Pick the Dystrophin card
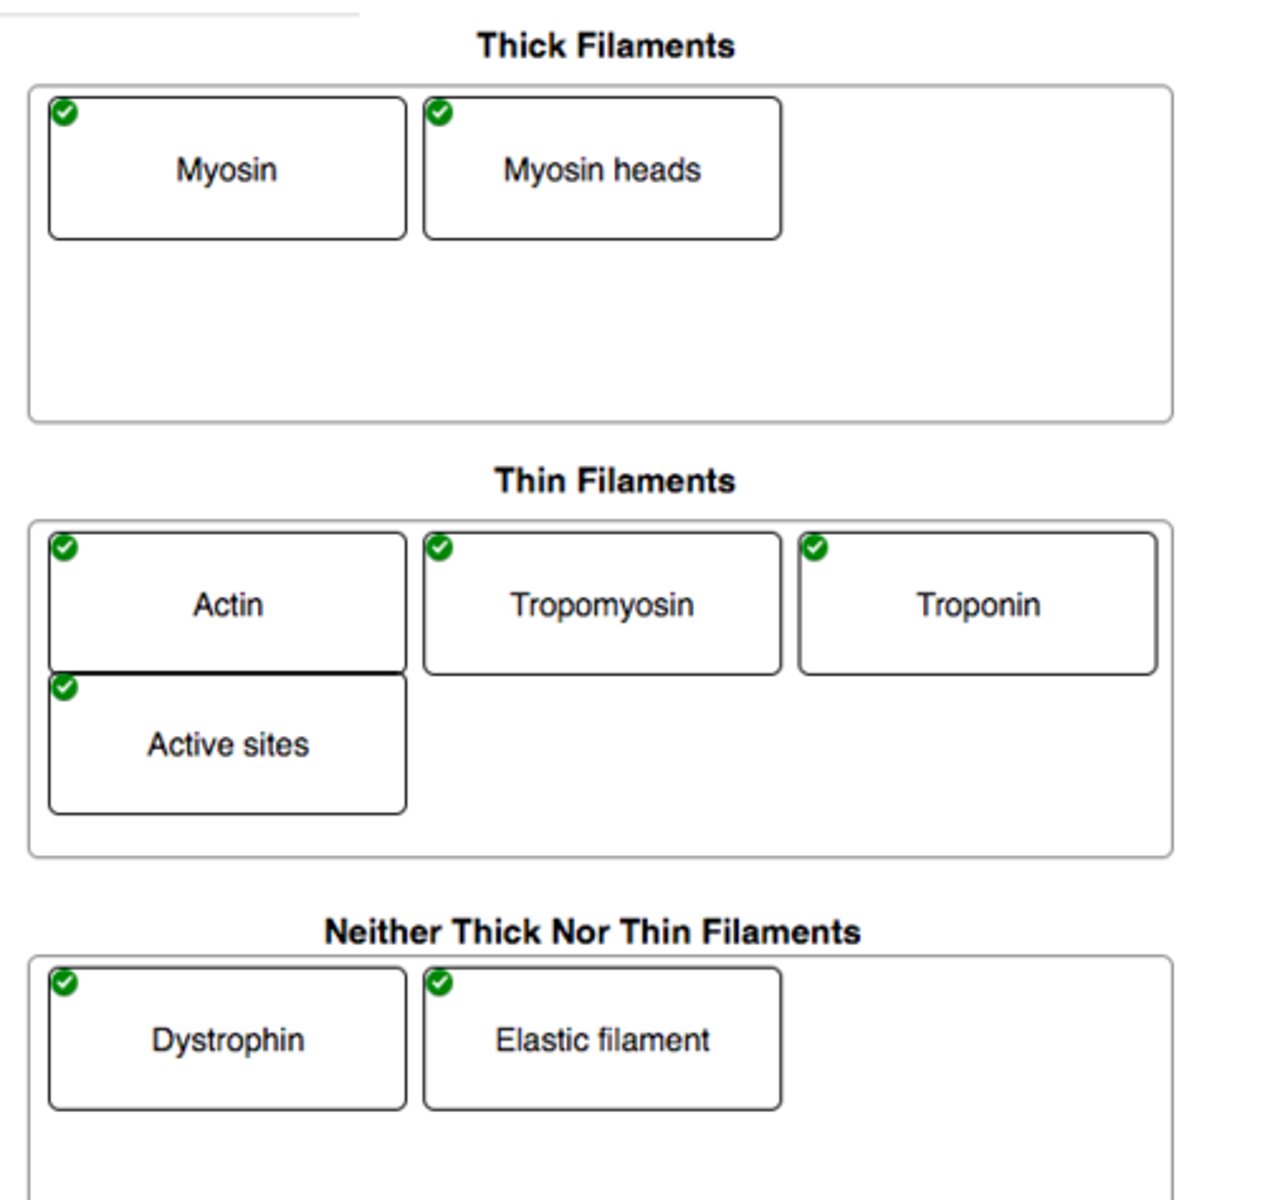Image resolution: width=1265 pixels, height=1200 pixels. coord(227,1040)
